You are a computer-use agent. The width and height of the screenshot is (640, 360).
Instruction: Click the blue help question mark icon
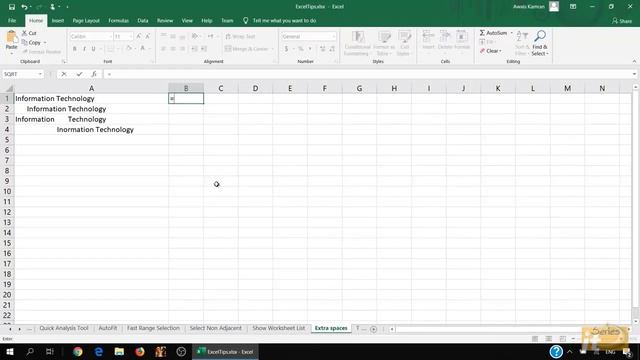click(x=556, y=351)
